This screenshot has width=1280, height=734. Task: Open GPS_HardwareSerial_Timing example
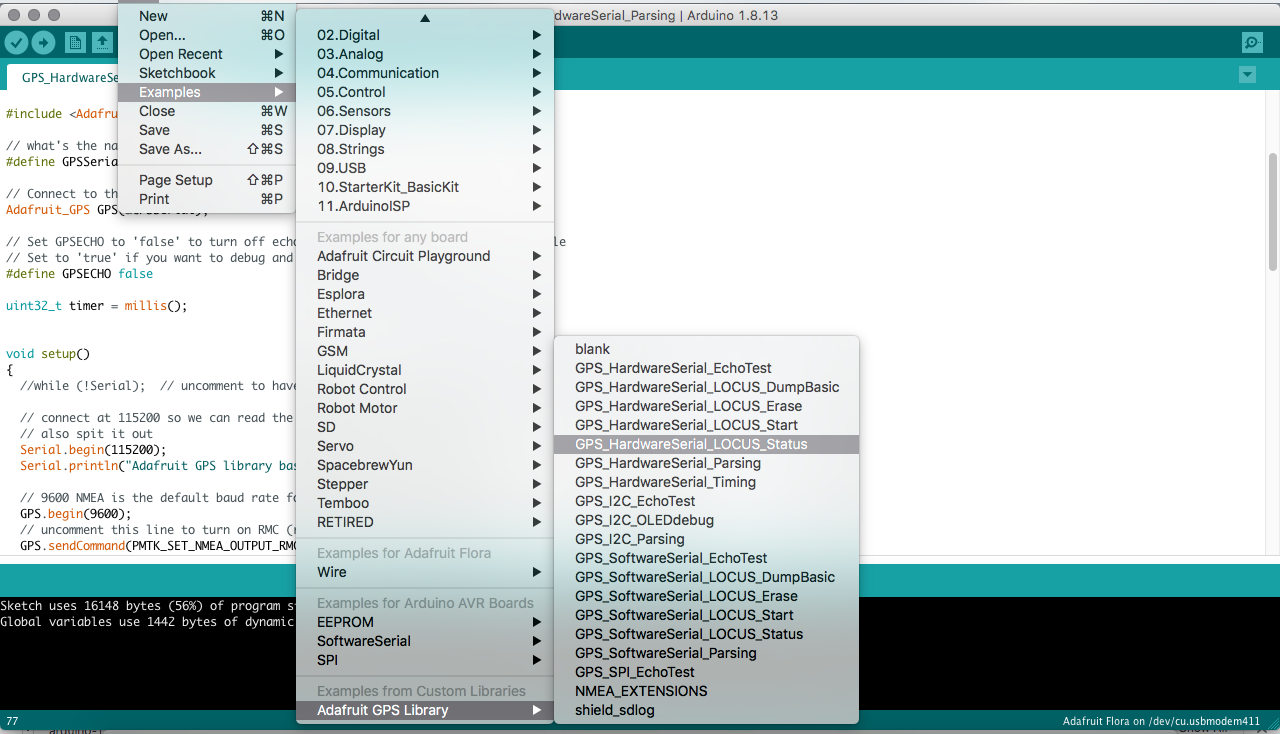point(706,482)
